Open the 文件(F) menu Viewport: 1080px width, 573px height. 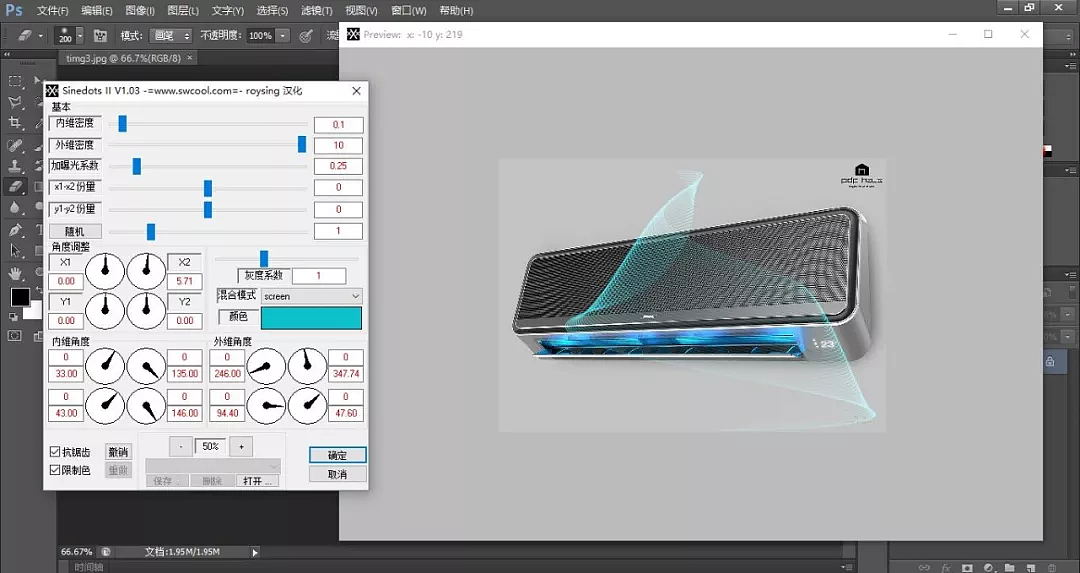[x=52, y=10]
